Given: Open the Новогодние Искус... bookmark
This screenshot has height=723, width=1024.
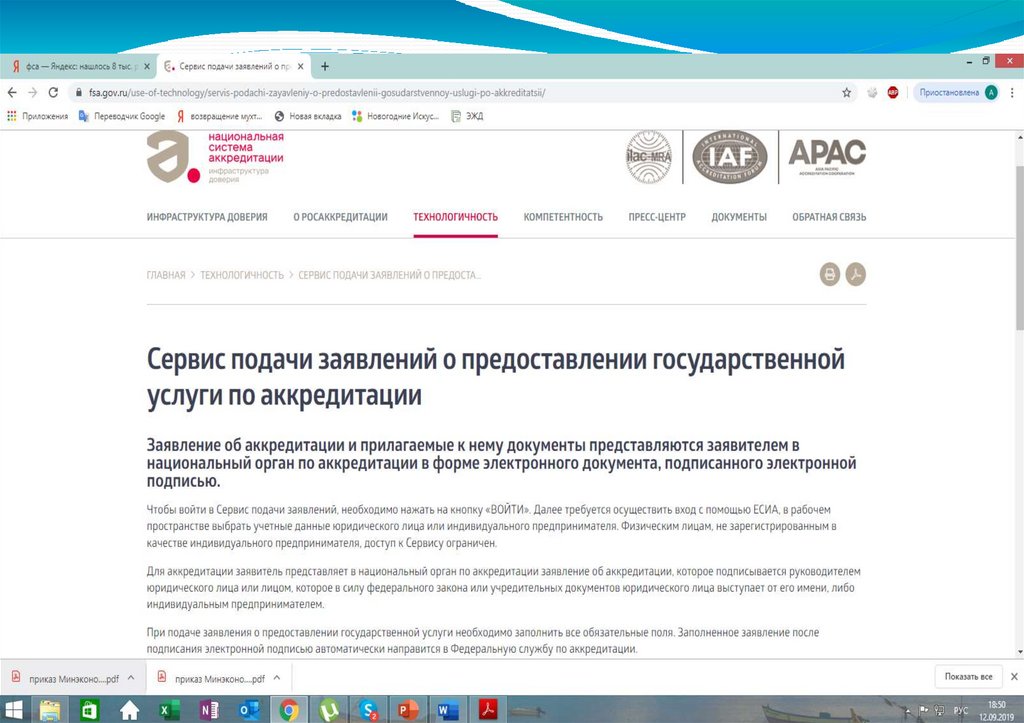Looking at the screenshot, I should tap(396, 116).
